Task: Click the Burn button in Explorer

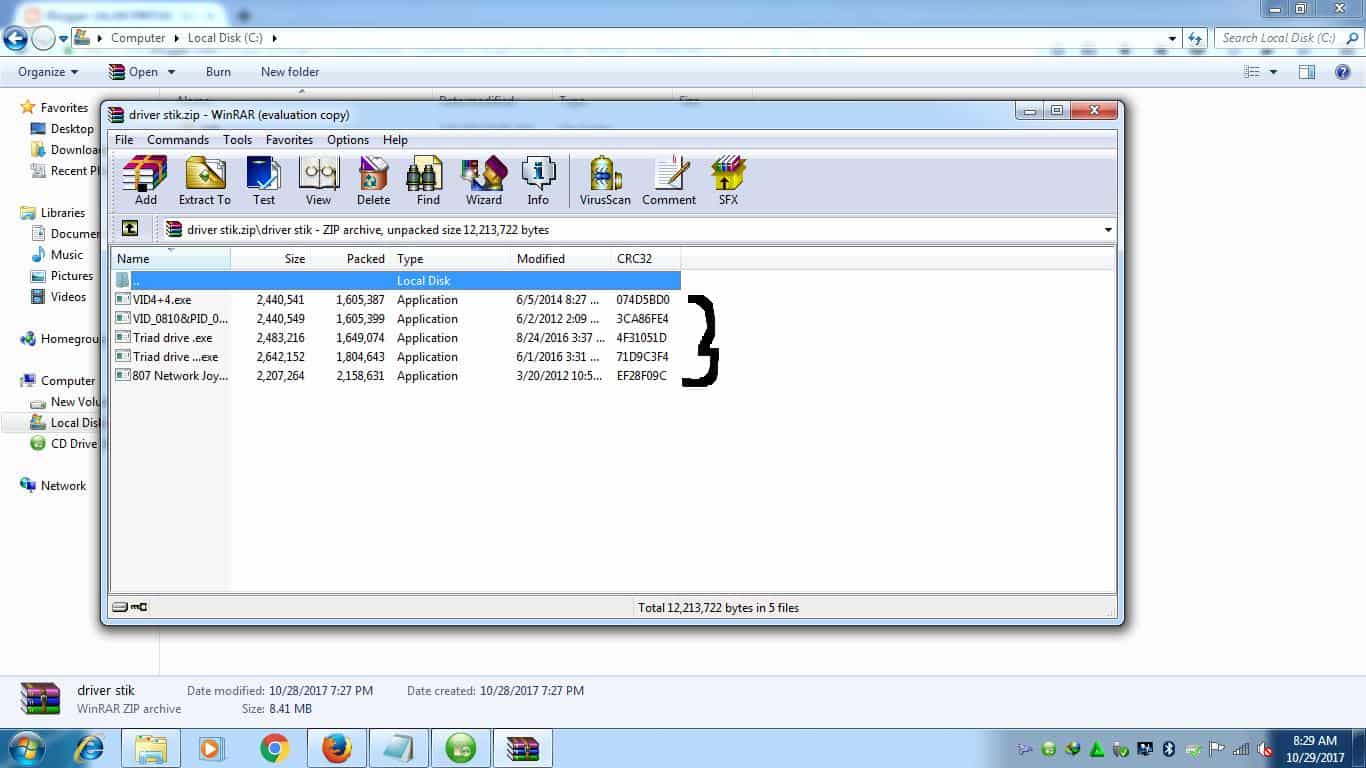Action: (218, 72)
